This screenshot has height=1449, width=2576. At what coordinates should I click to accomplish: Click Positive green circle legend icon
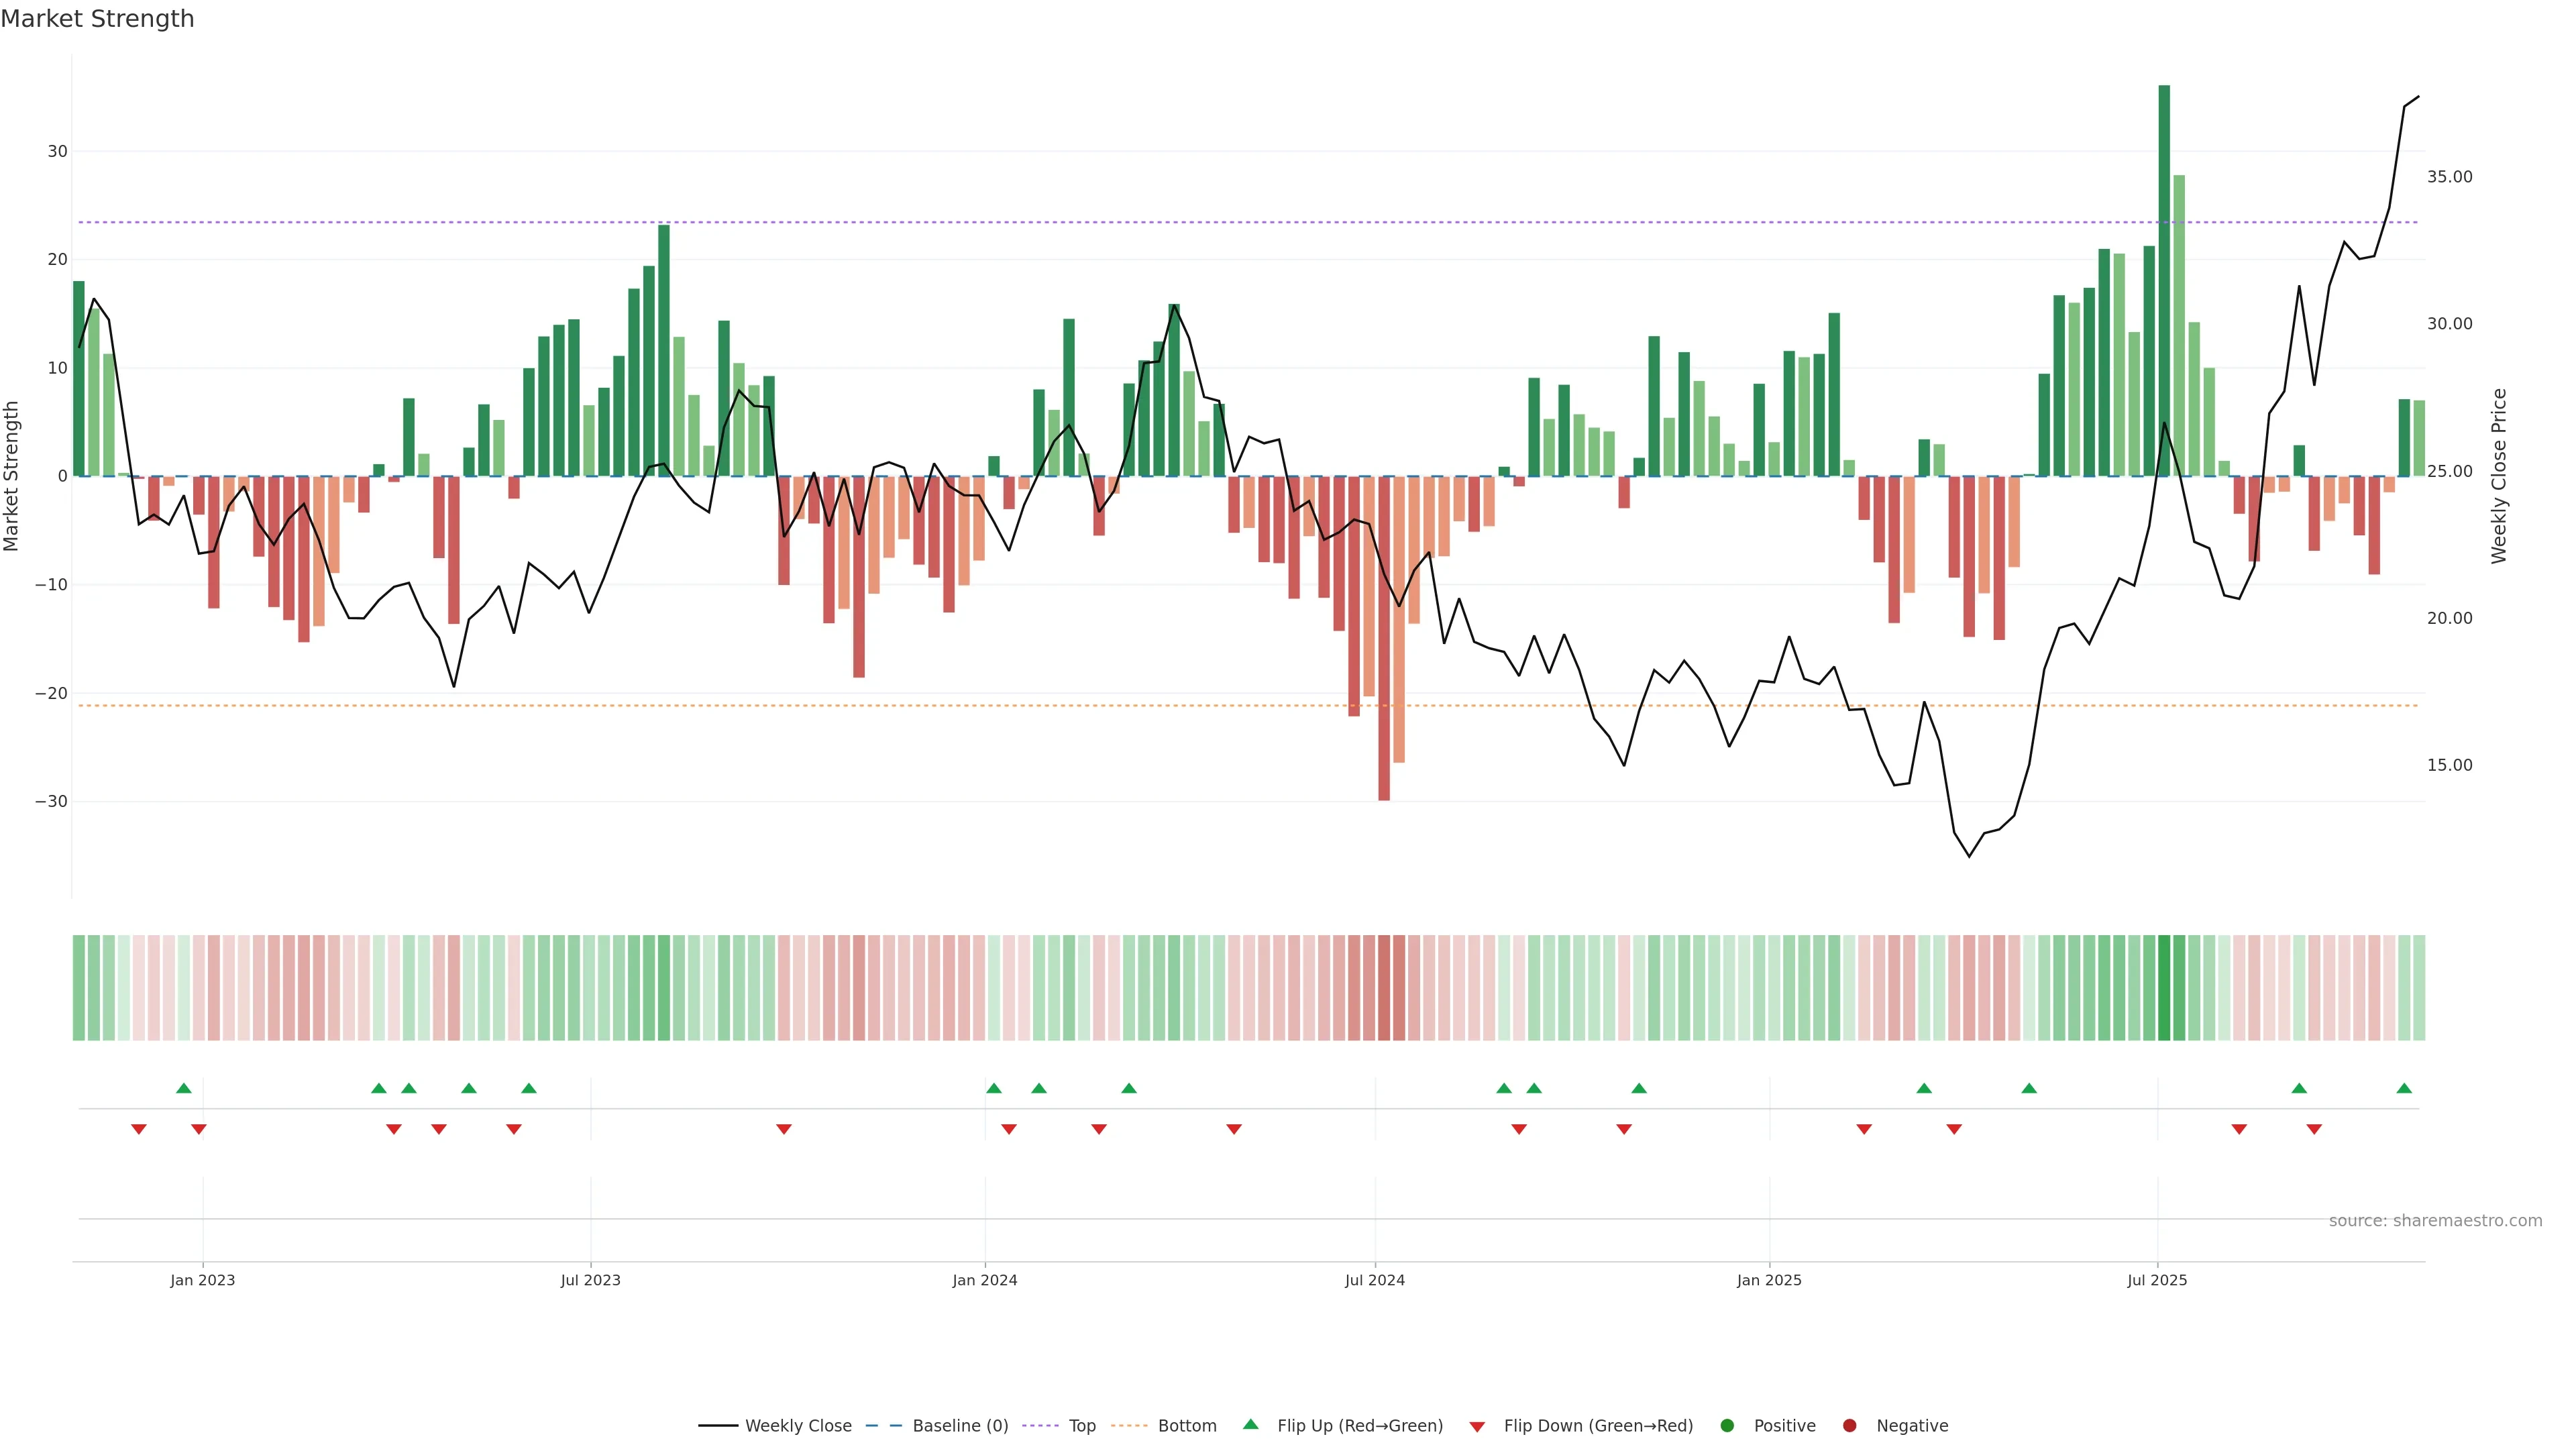click(x=1727, y=1425)
